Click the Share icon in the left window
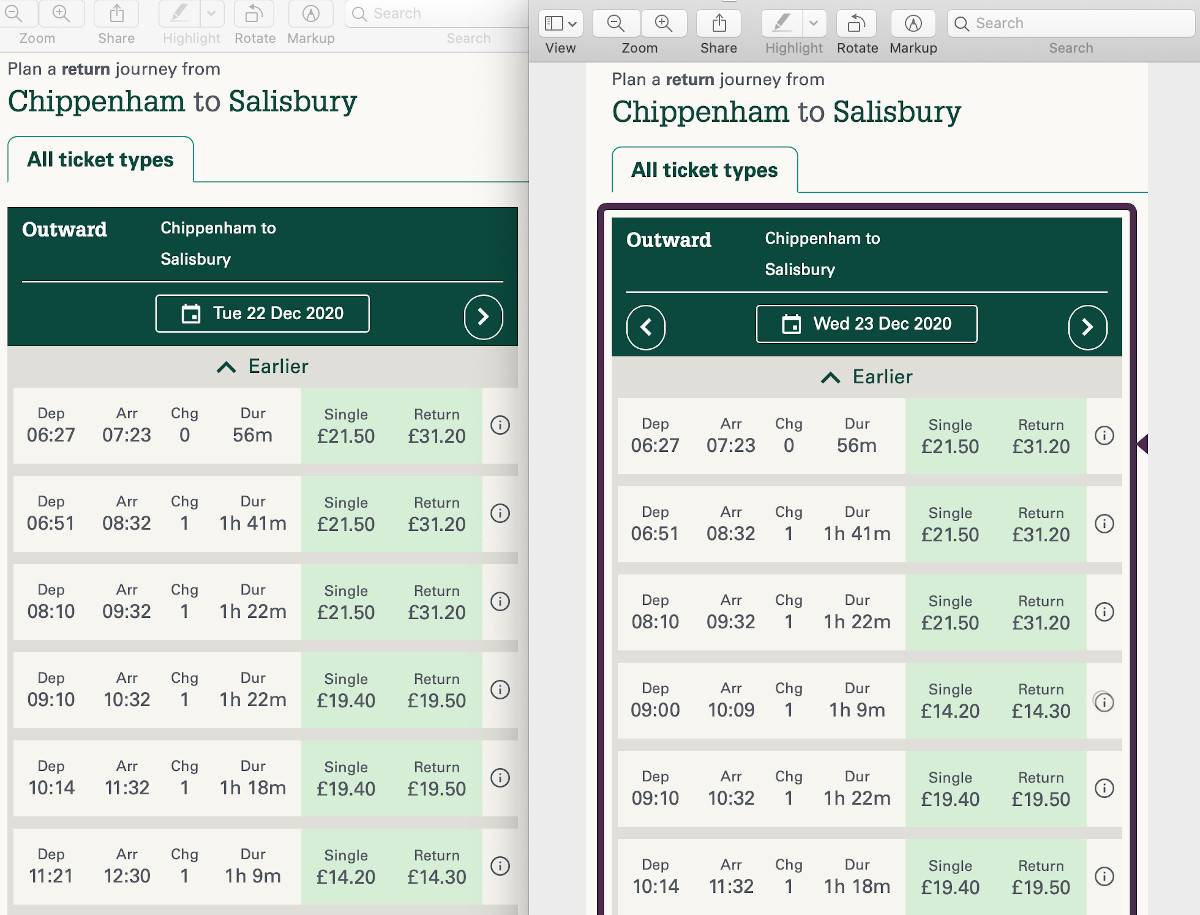1200x915 pixels. pyautogui.click(x=117, y=14)
